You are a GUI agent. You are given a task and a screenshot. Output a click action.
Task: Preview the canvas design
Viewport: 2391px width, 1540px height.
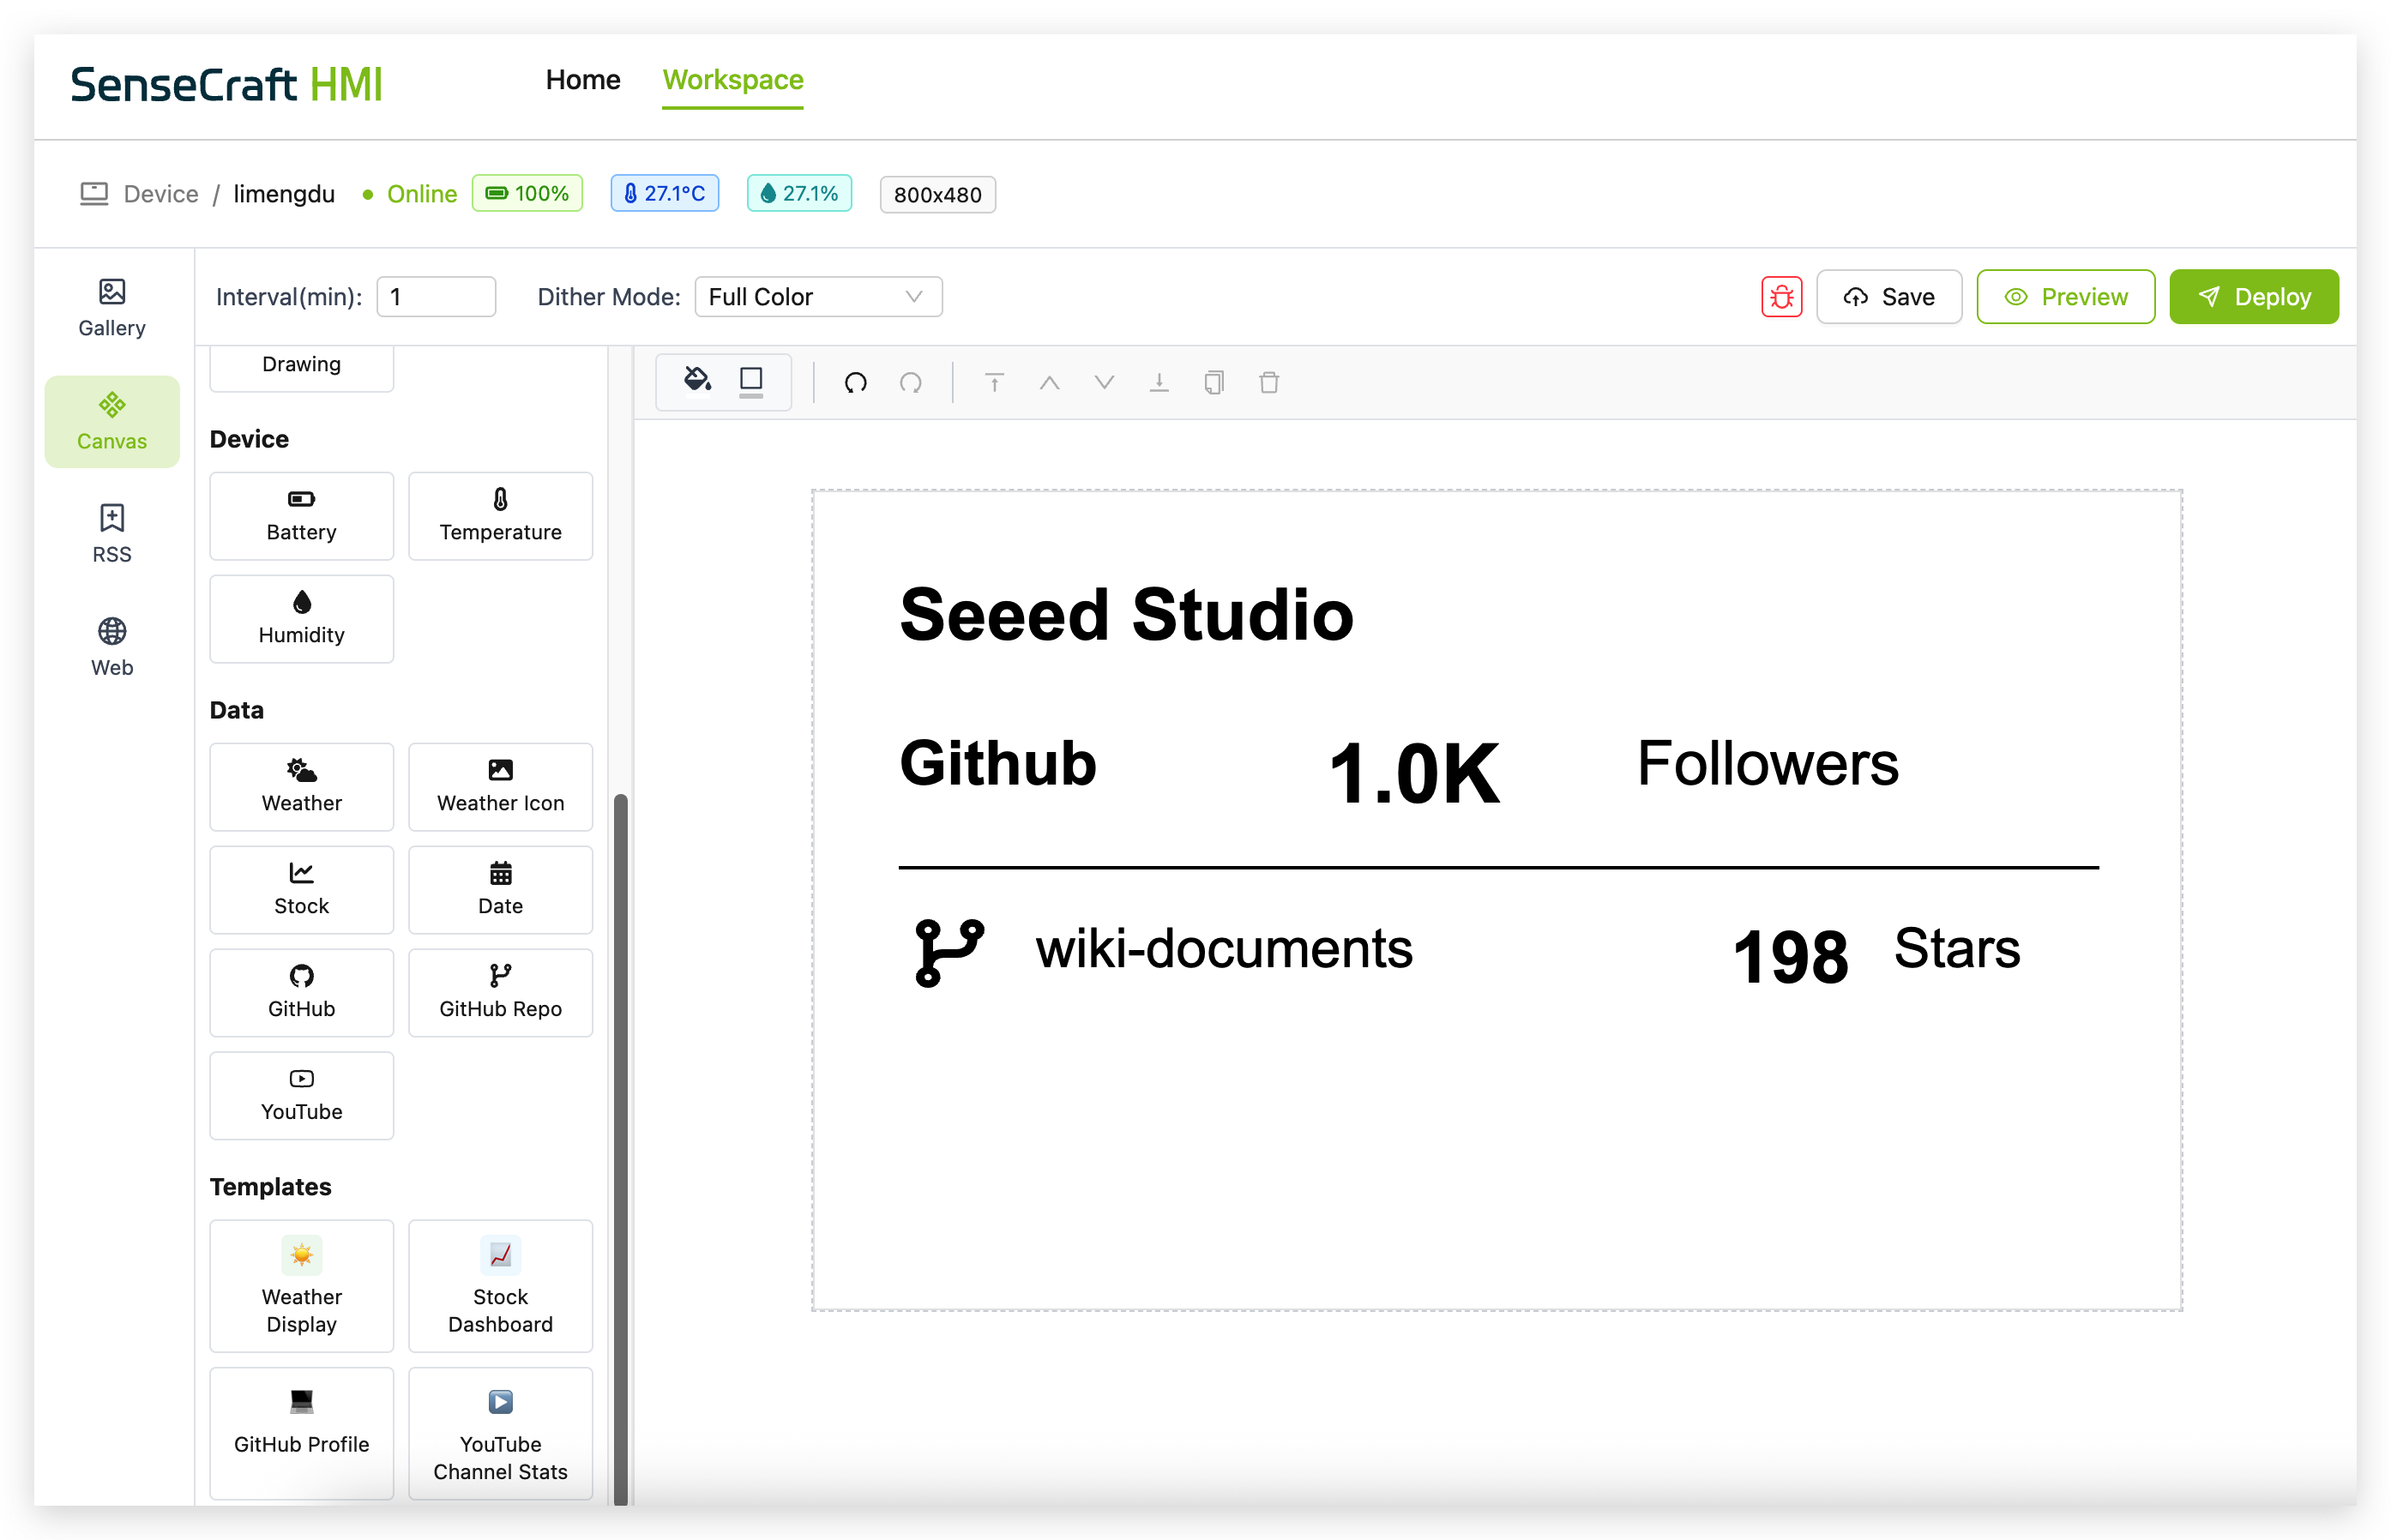2066,297
